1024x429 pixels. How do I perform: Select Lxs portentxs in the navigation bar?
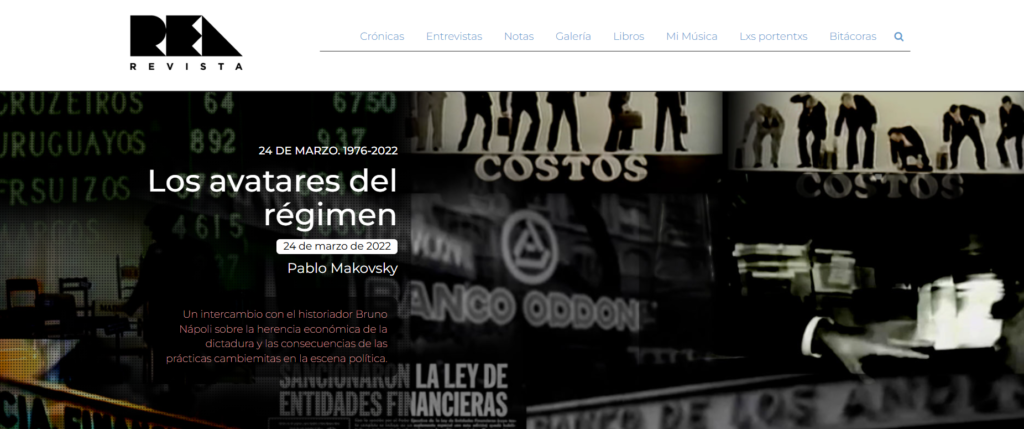(x=773, y=37)
